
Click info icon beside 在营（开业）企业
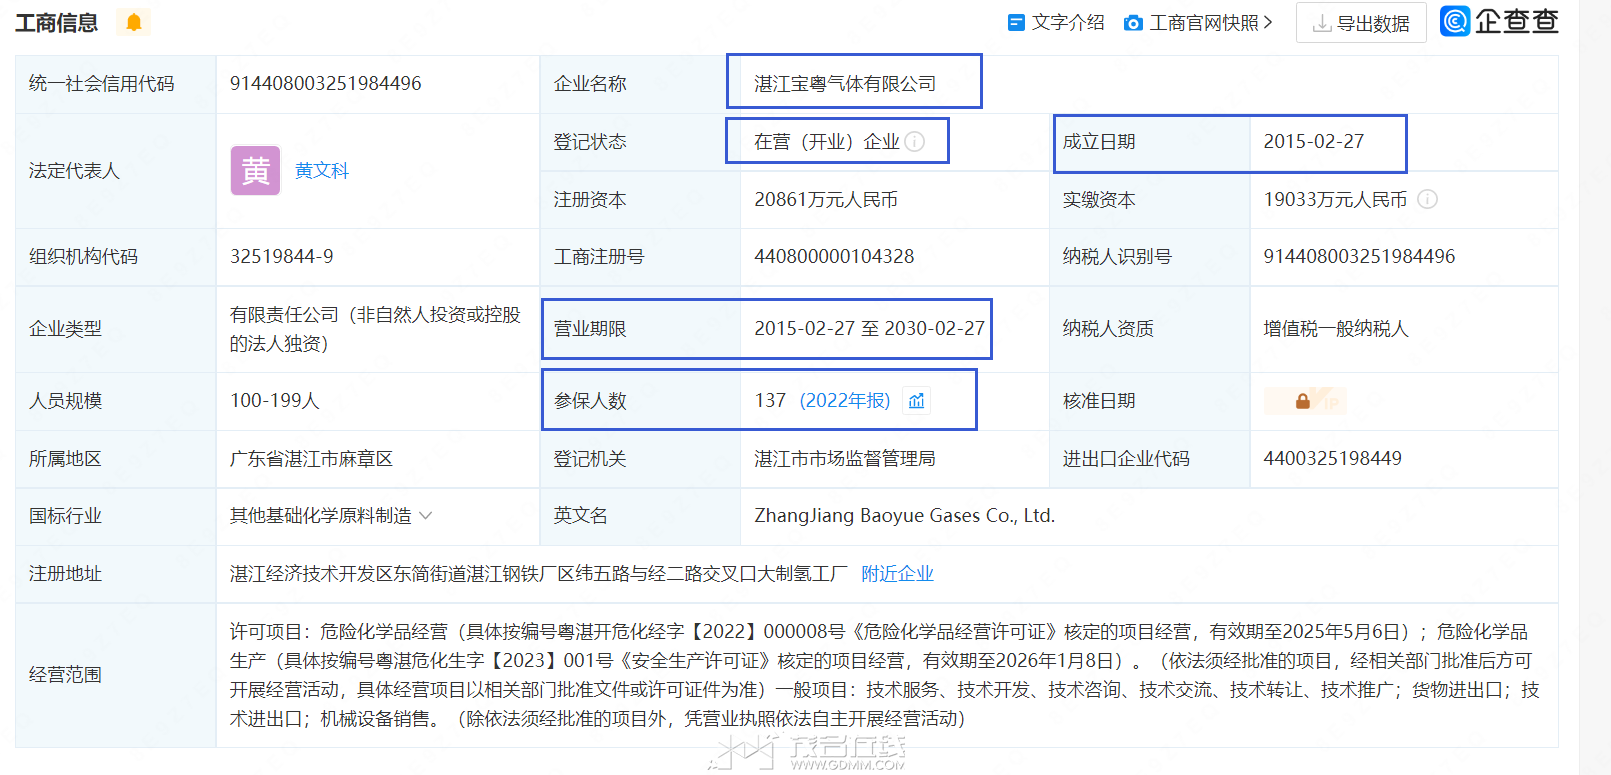tap(914, 142)
